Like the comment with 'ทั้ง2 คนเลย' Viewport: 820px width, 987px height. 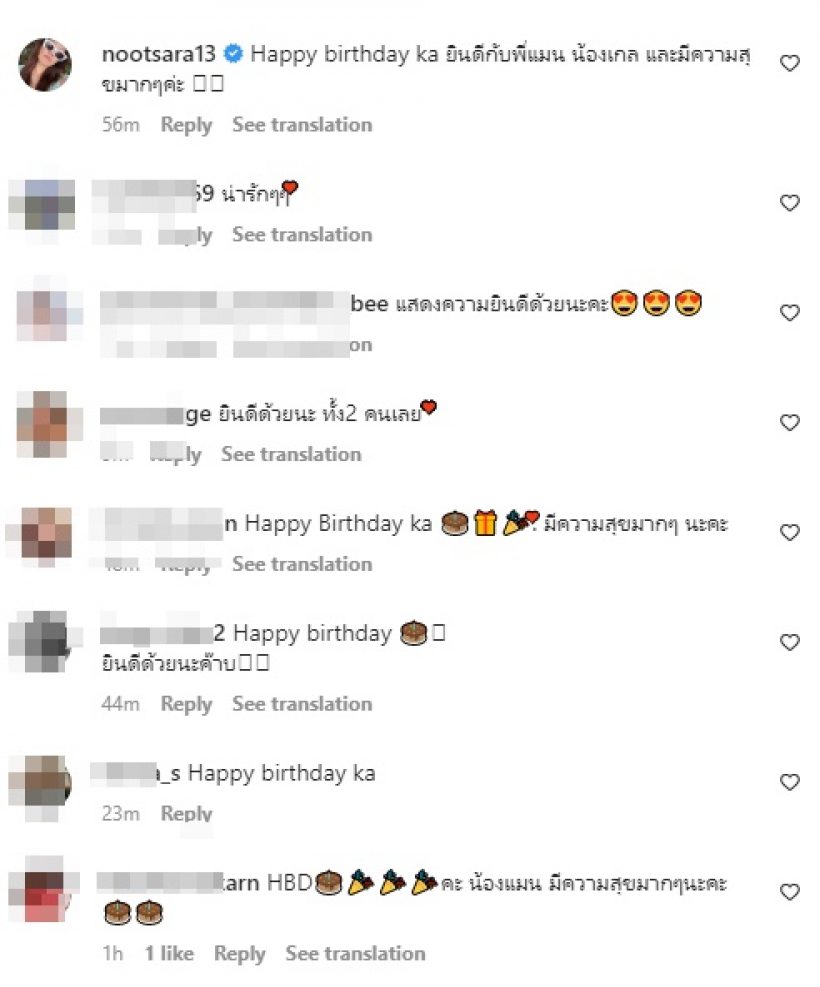point(789,422)
